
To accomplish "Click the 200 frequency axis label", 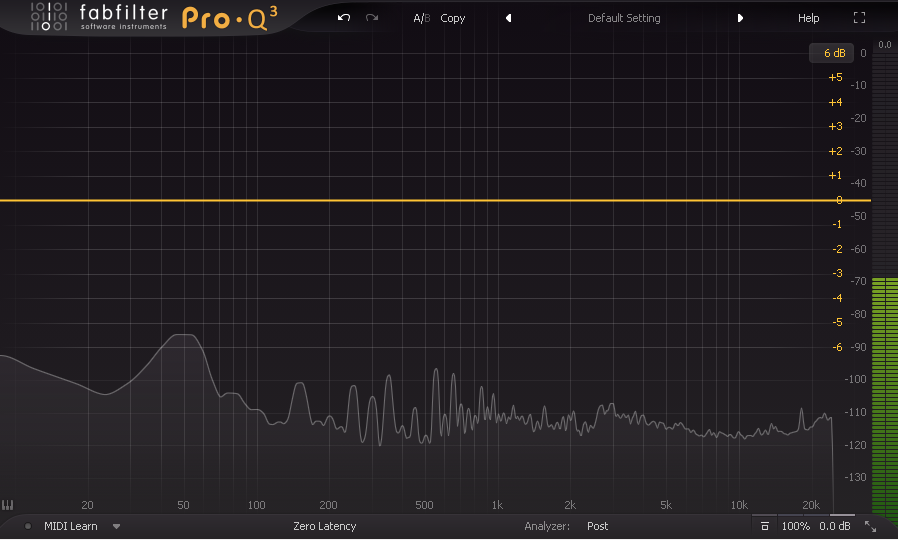I will click(x=328, y=505).
